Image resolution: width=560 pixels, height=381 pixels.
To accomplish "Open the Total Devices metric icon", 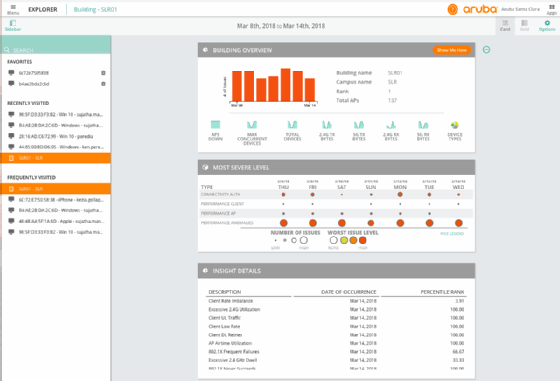I will coord(292,125).
